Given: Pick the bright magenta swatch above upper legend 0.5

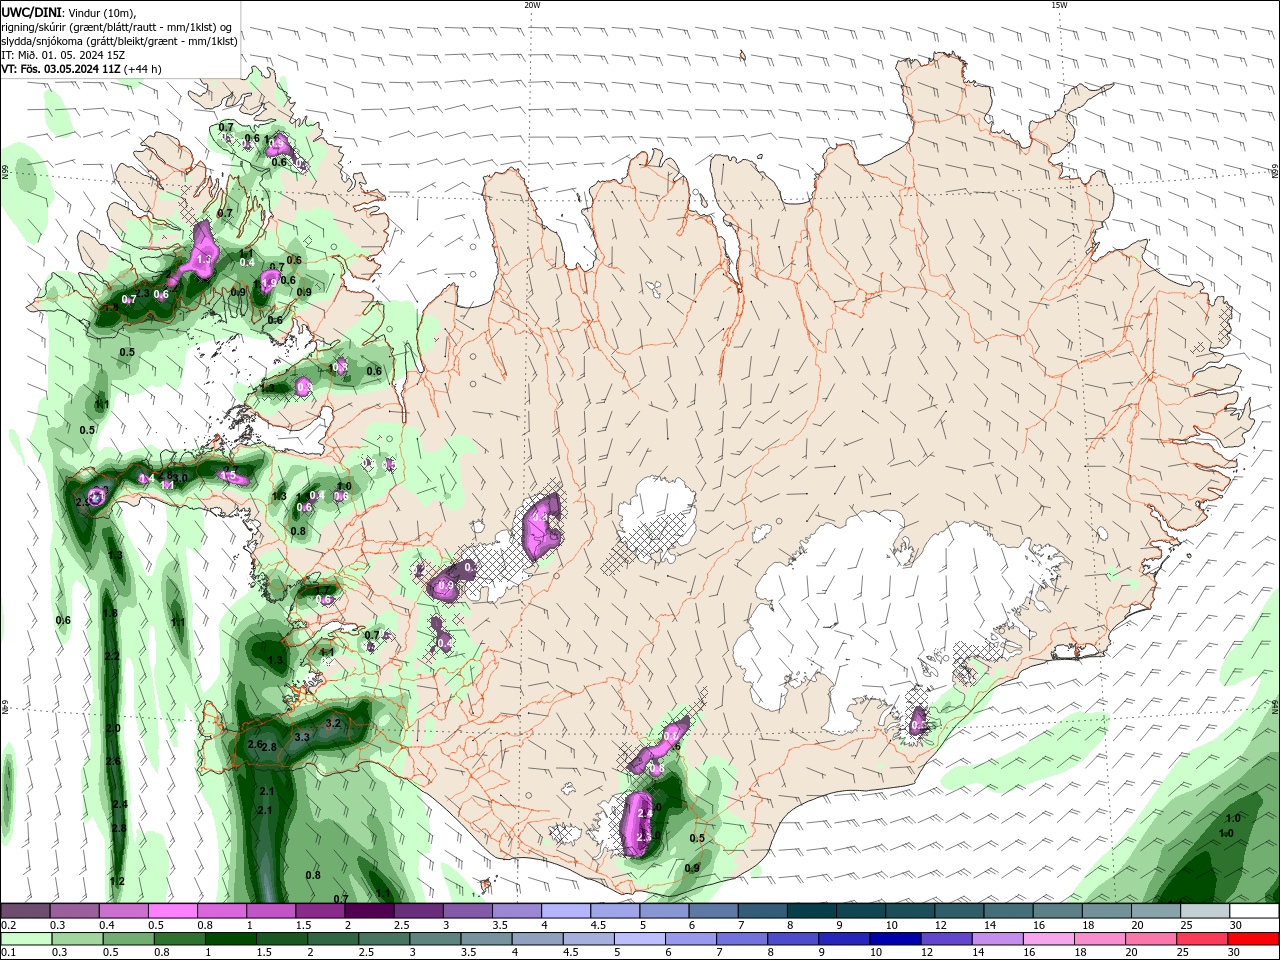Looking at the screenshot, I should click(172, 911).
